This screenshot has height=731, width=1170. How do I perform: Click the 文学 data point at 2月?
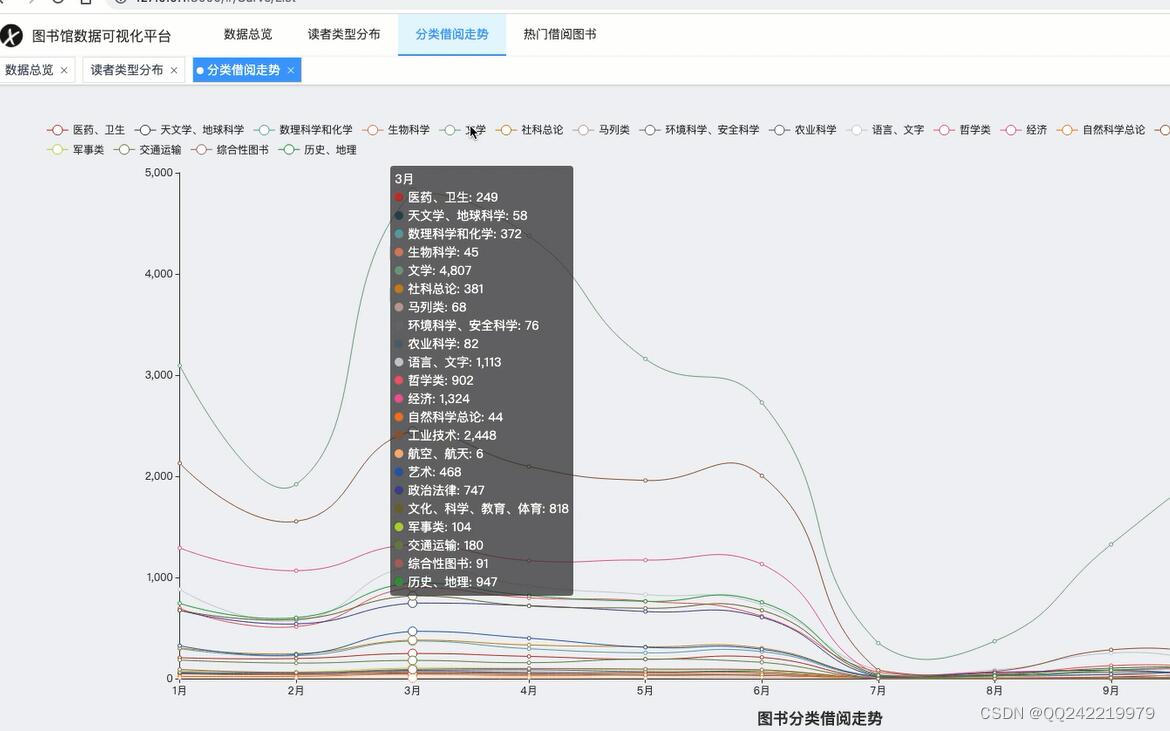tap(296, 484)
